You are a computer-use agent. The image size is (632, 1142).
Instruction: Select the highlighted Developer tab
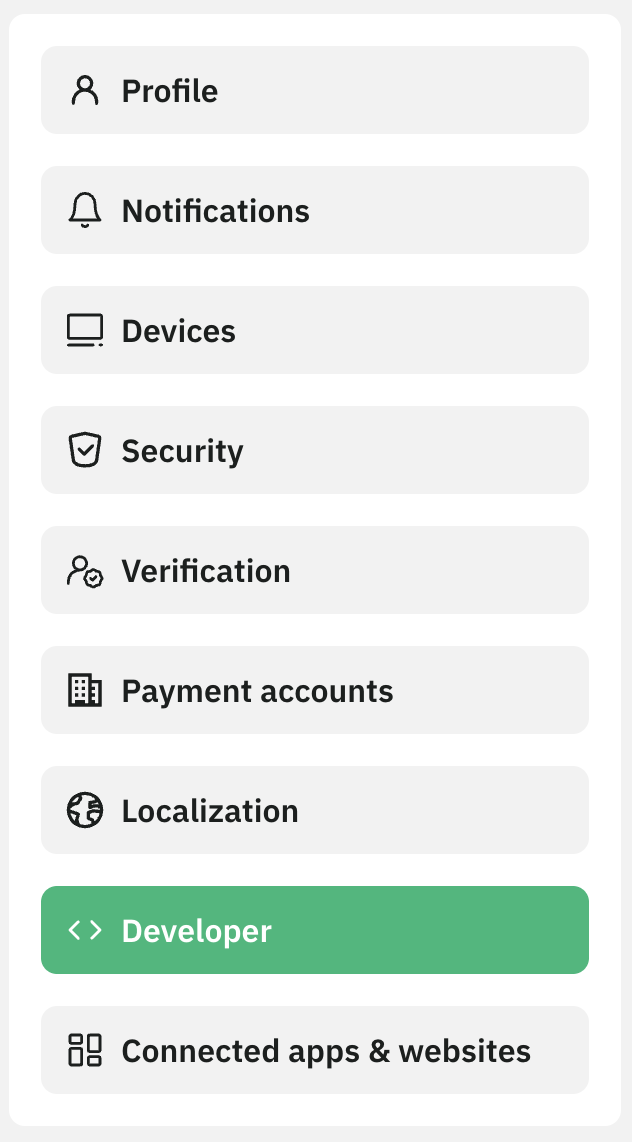314,930
